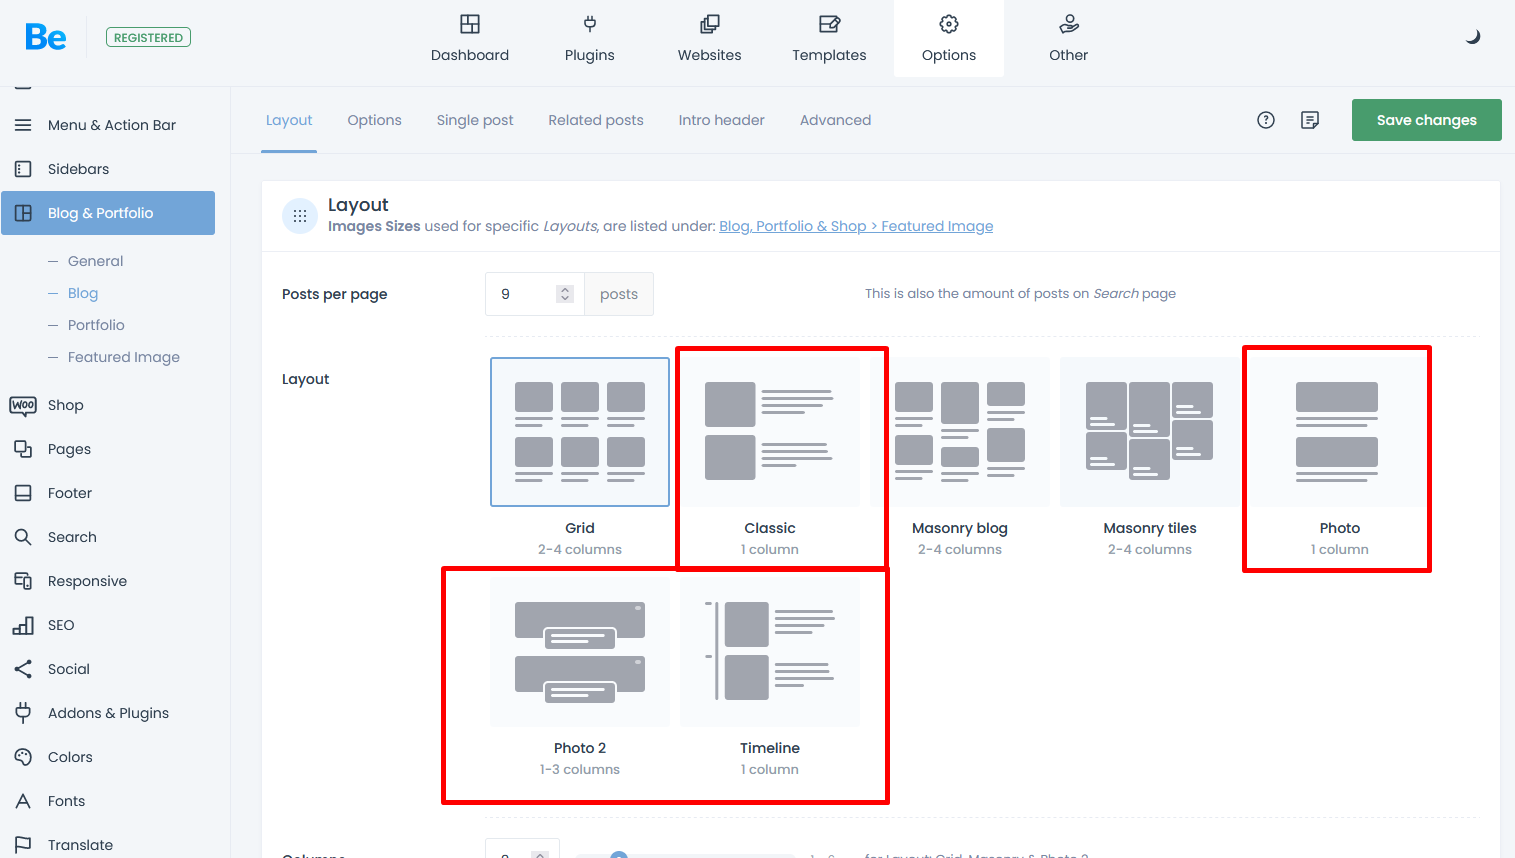Click the Blog & Portfolio layout icon

click(23, 213)
